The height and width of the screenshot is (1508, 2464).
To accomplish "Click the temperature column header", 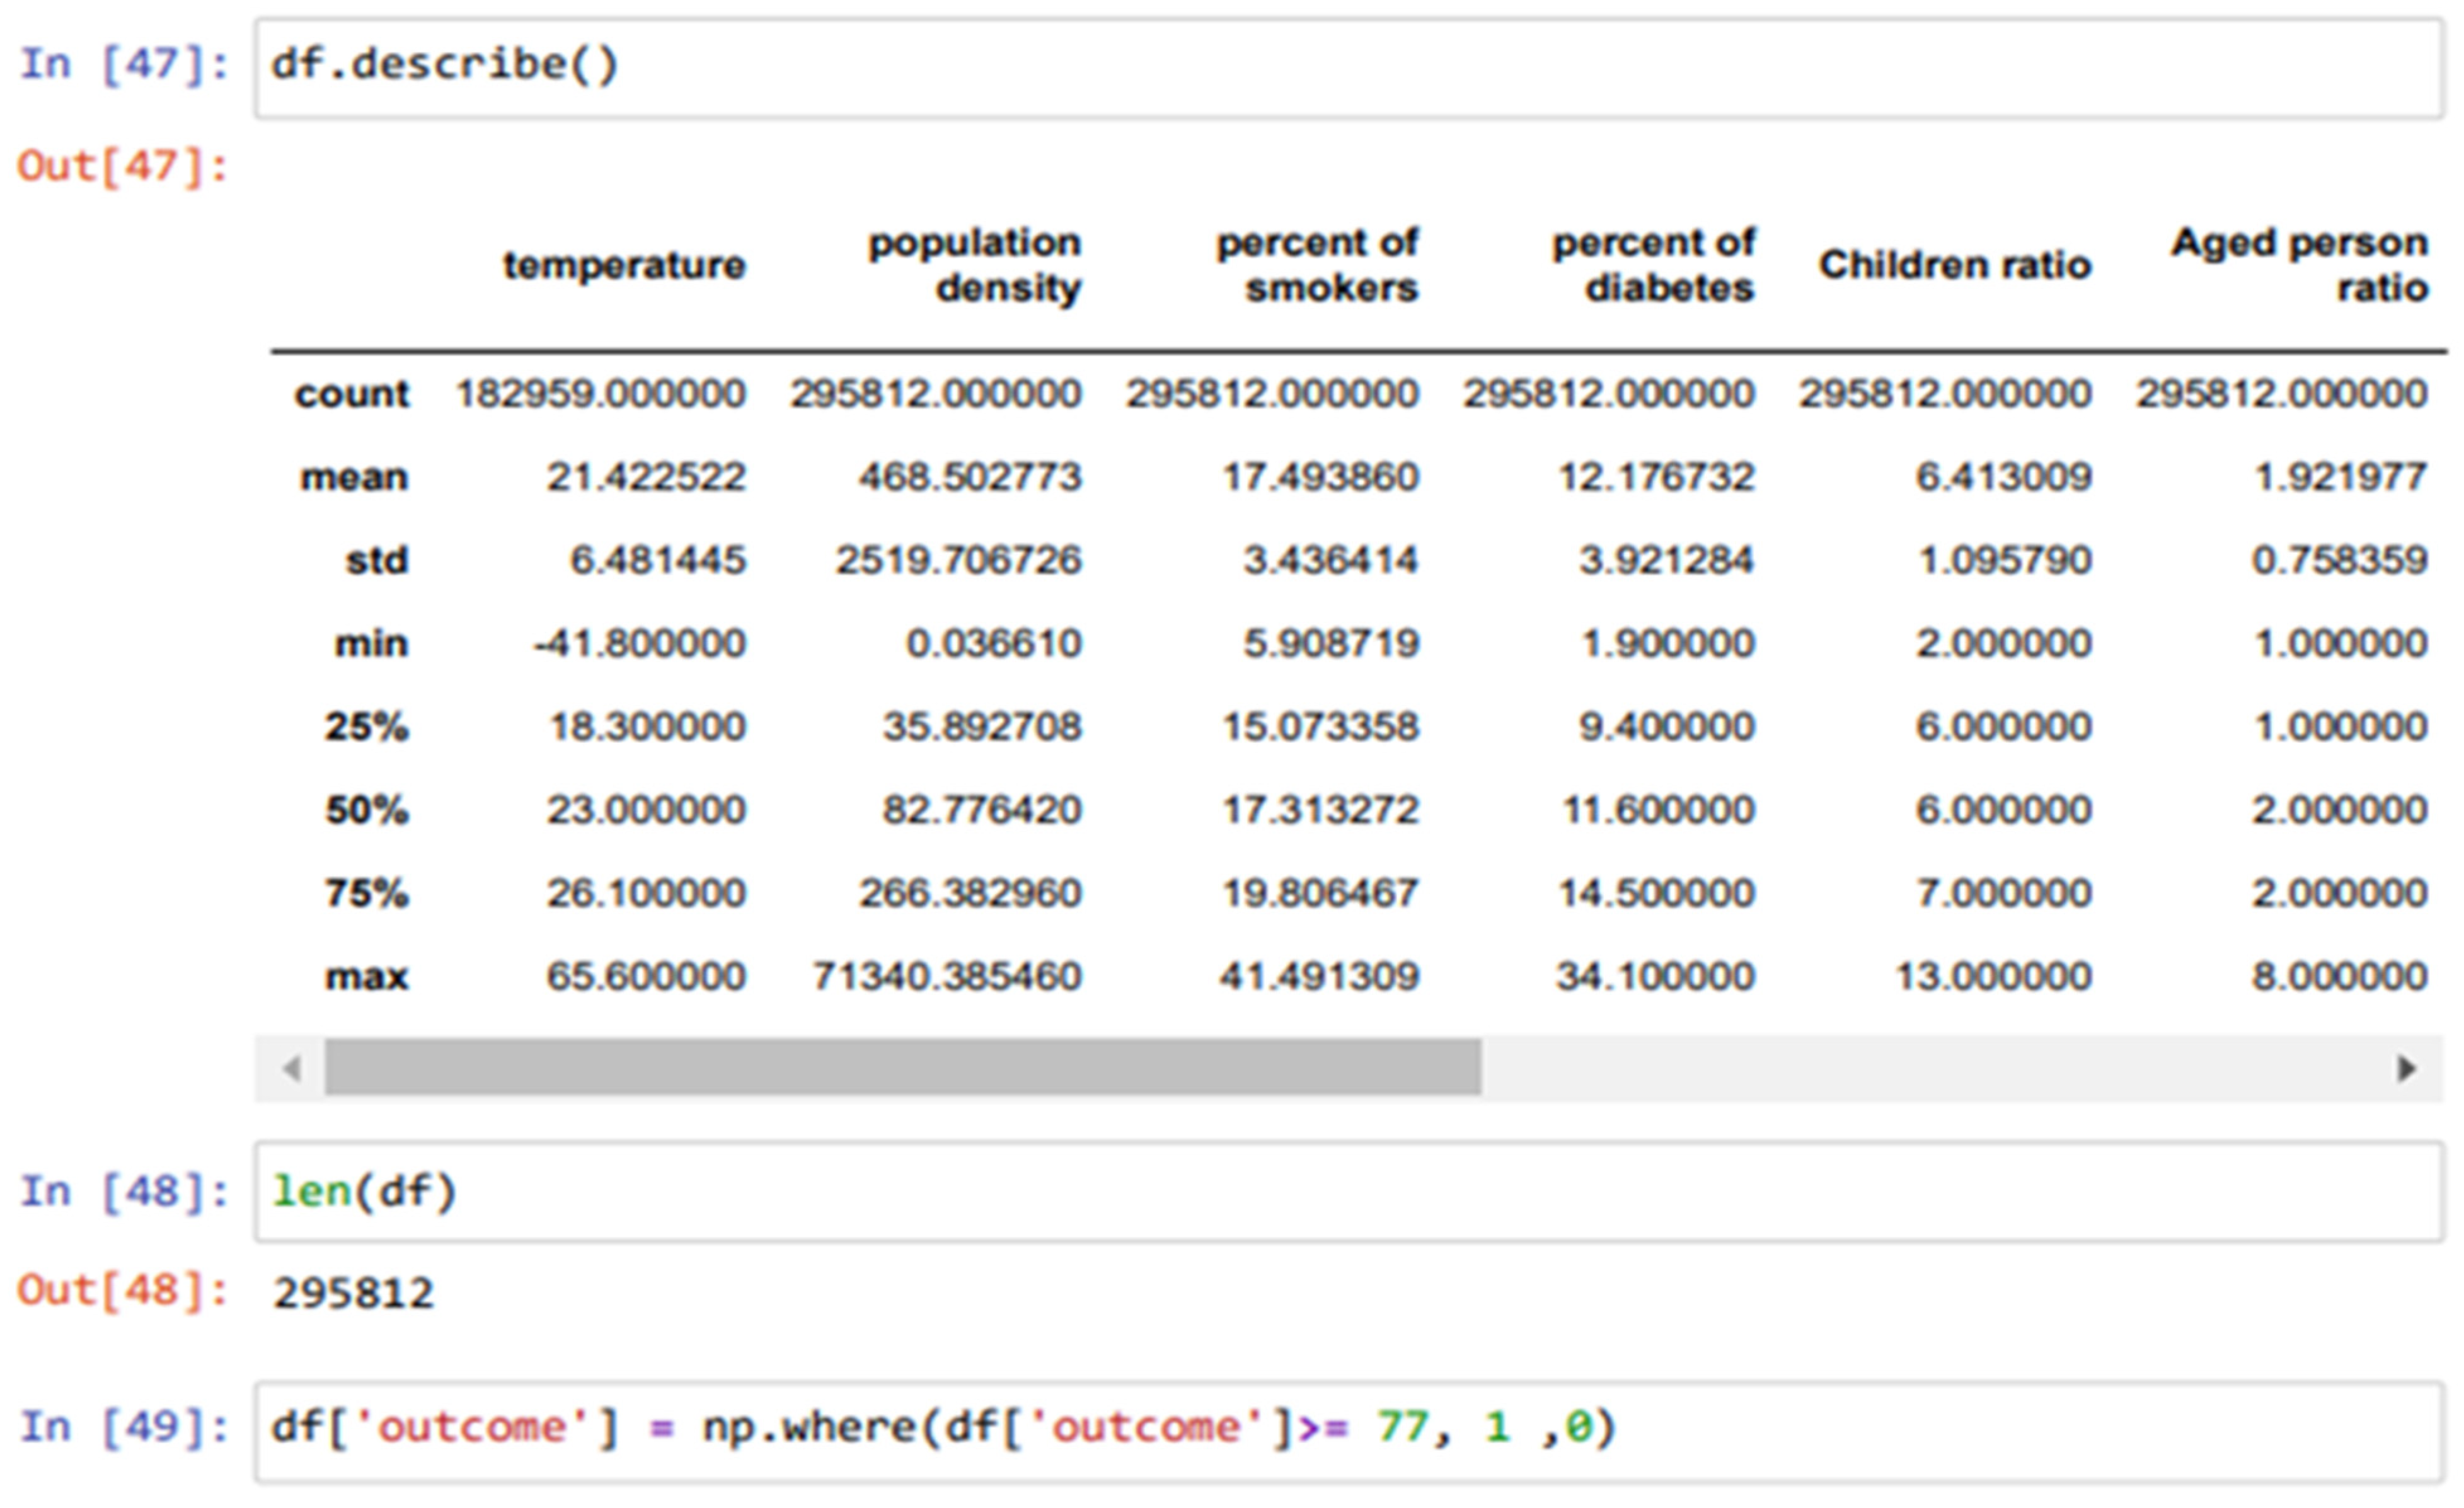I will [x=624, y=265].
